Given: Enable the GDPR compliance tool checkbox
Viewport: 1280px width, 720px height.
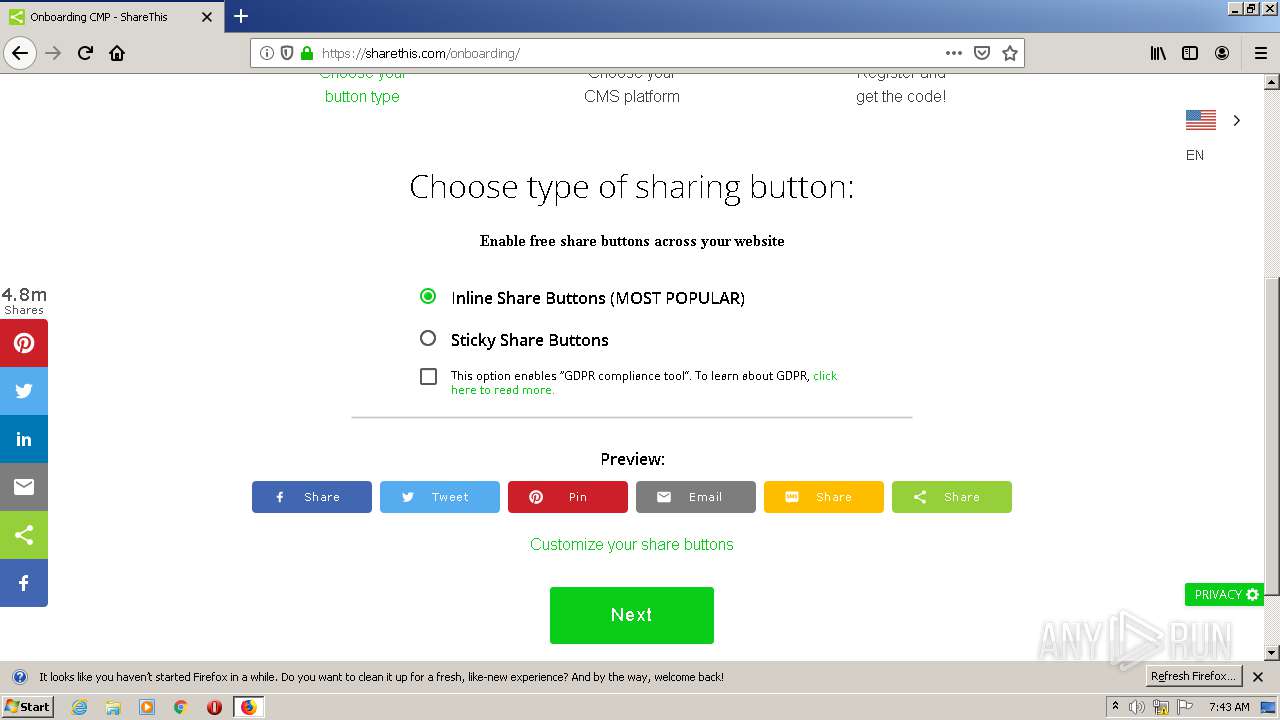Looking at the screenshot, I should tap(429, 376).
